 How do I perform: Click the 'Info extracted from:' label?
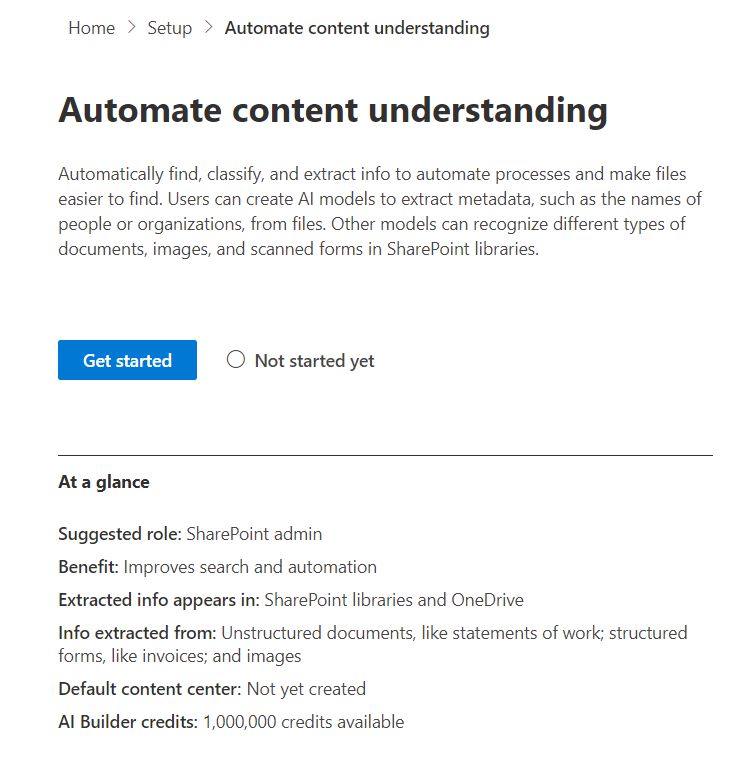tap(137, 633)
